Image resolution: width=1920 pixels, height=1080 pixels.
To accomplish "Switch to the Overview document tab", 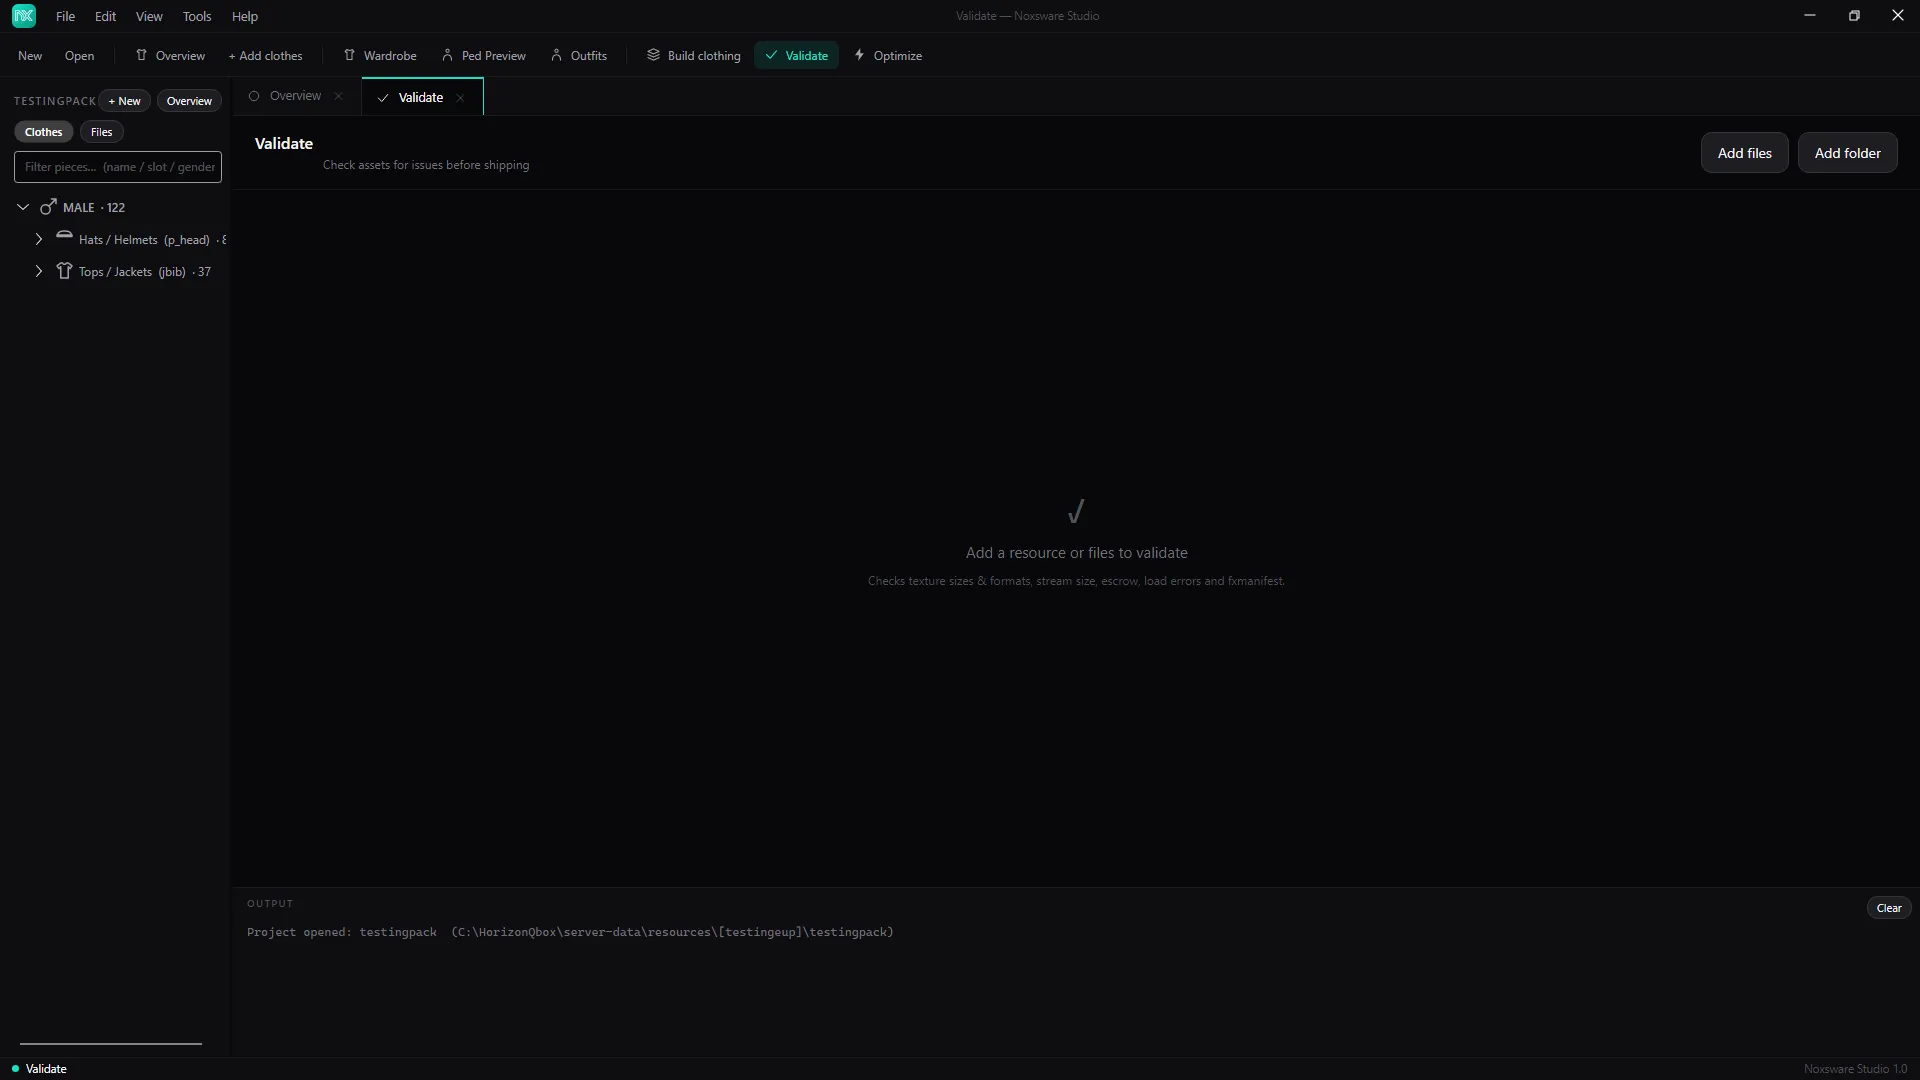I will coord(295,96).
